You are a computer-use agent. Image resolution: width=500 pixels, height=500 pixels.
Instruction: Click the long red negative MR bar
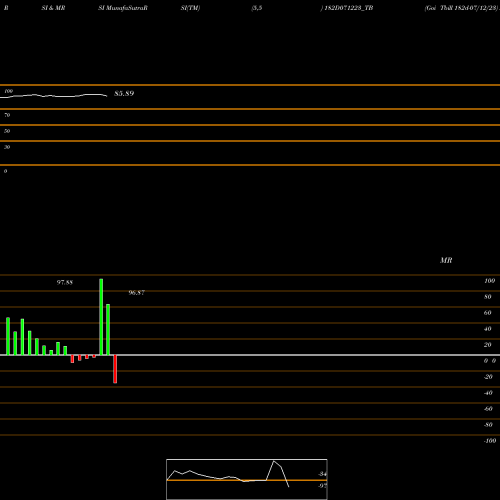coord(115,369)
